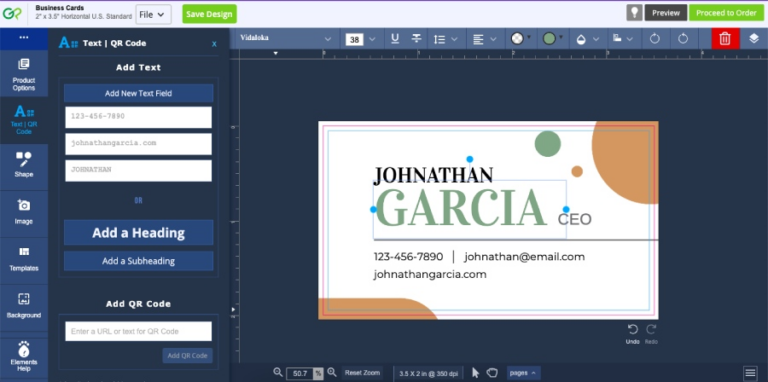The width and height of the screenshot is (768, 382).
Task: Expand the left panel collapse arrow
Action: tap(233, 310)
